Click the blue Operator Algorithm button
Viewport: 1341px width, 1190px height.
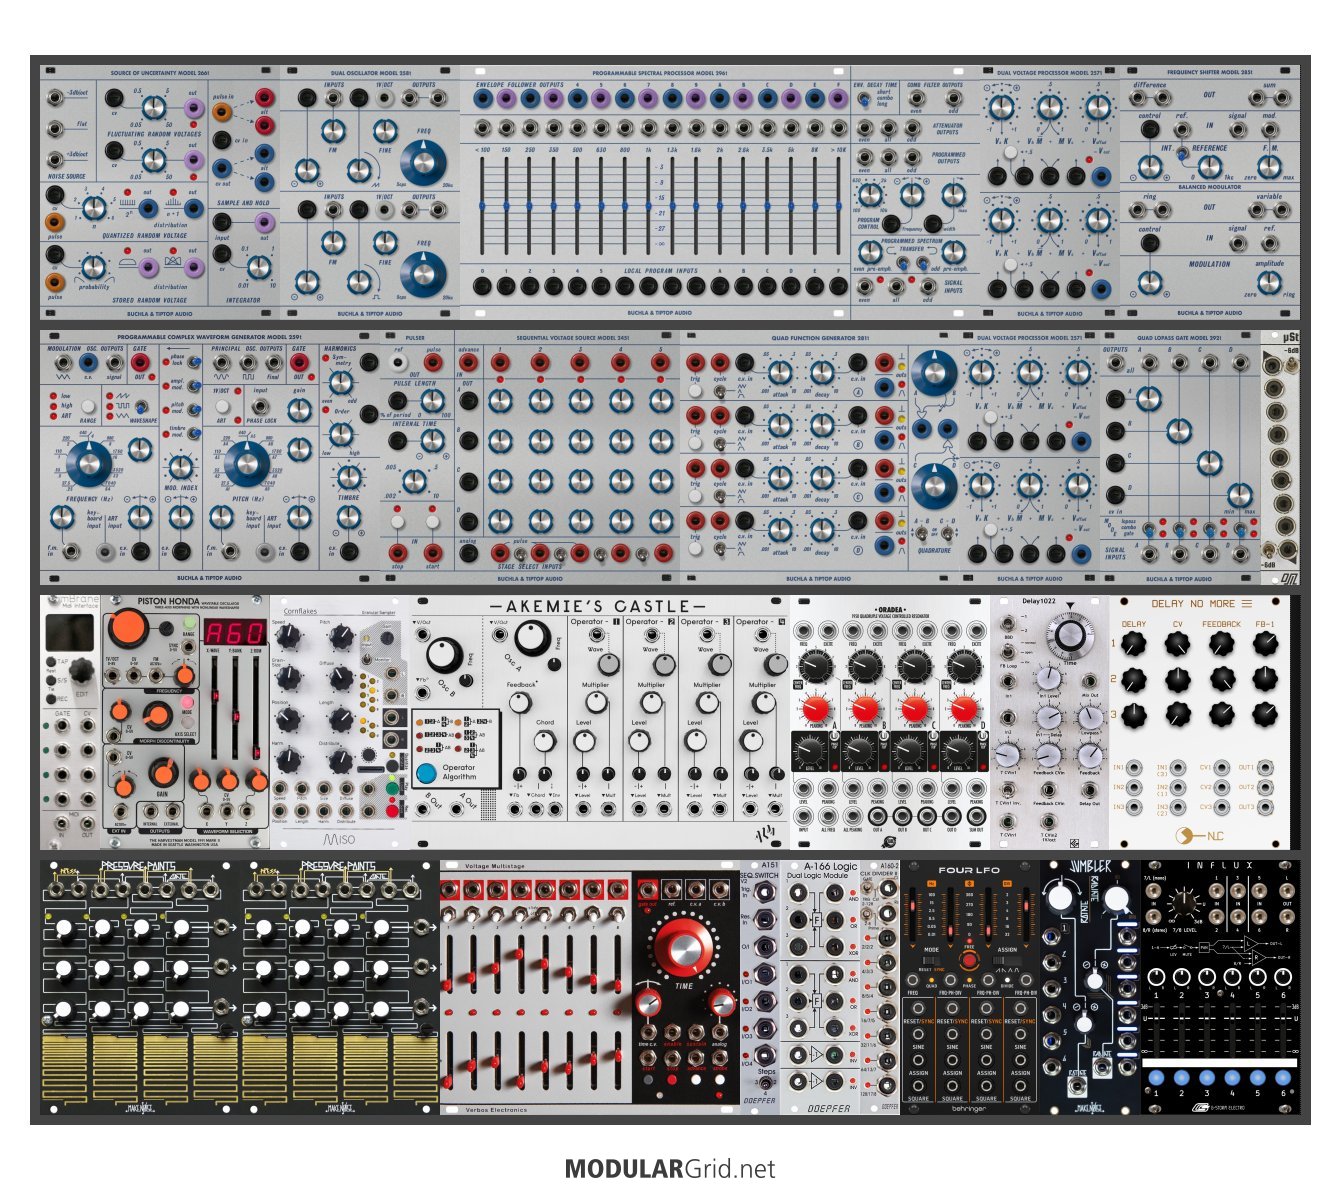pos(426,772)
